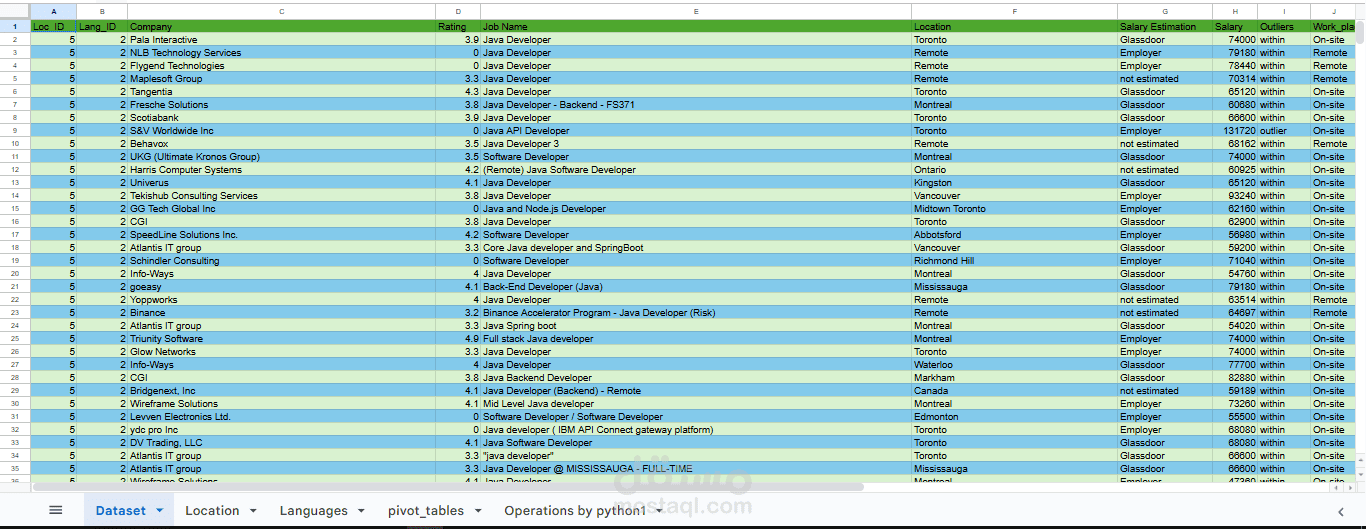Click the Company header cell
The image size is (1366, 529).
[x=282, y=26]
